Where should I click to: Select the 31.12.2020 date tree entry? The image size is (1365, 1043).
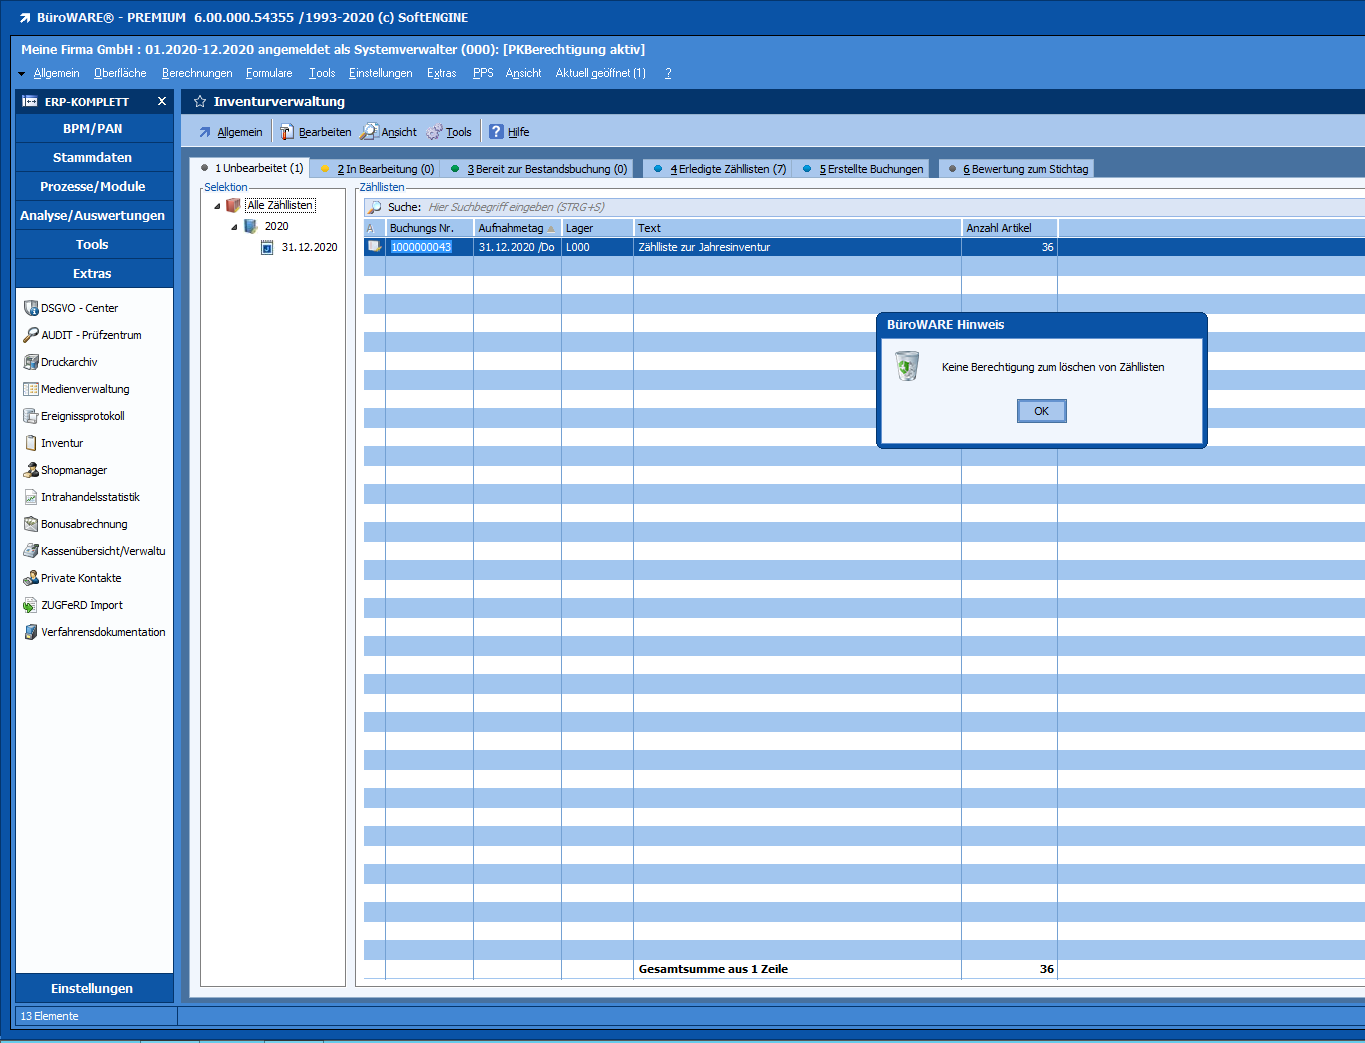coord(309,247)
